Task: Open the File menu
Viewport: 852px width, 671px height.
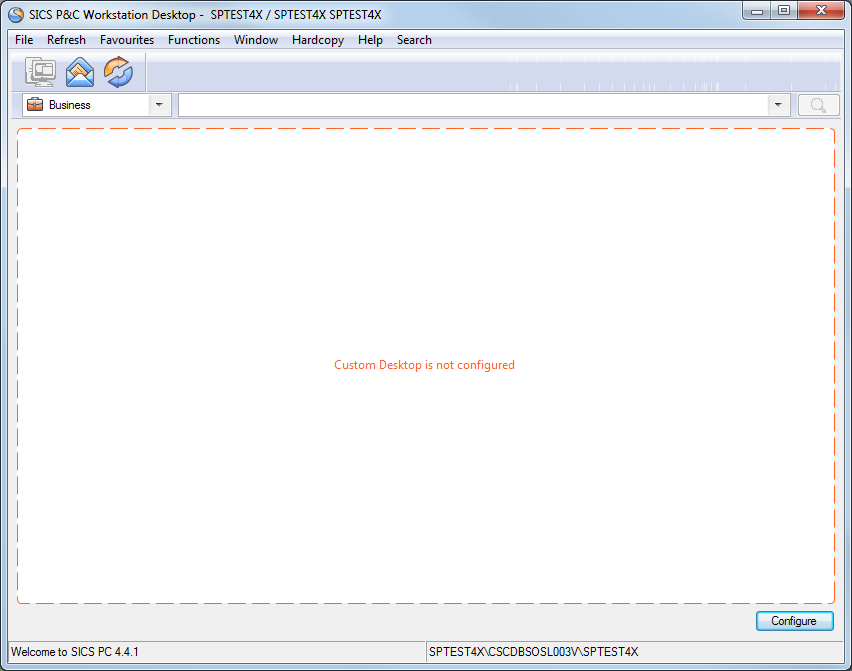Action: pyautogui.click(x=23, y=40)
